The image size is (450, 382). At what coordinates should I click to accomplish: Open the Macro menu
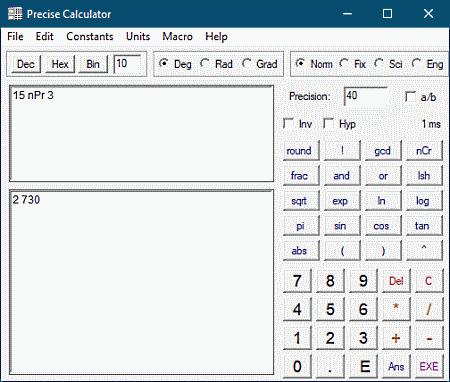tap(177, 36)
